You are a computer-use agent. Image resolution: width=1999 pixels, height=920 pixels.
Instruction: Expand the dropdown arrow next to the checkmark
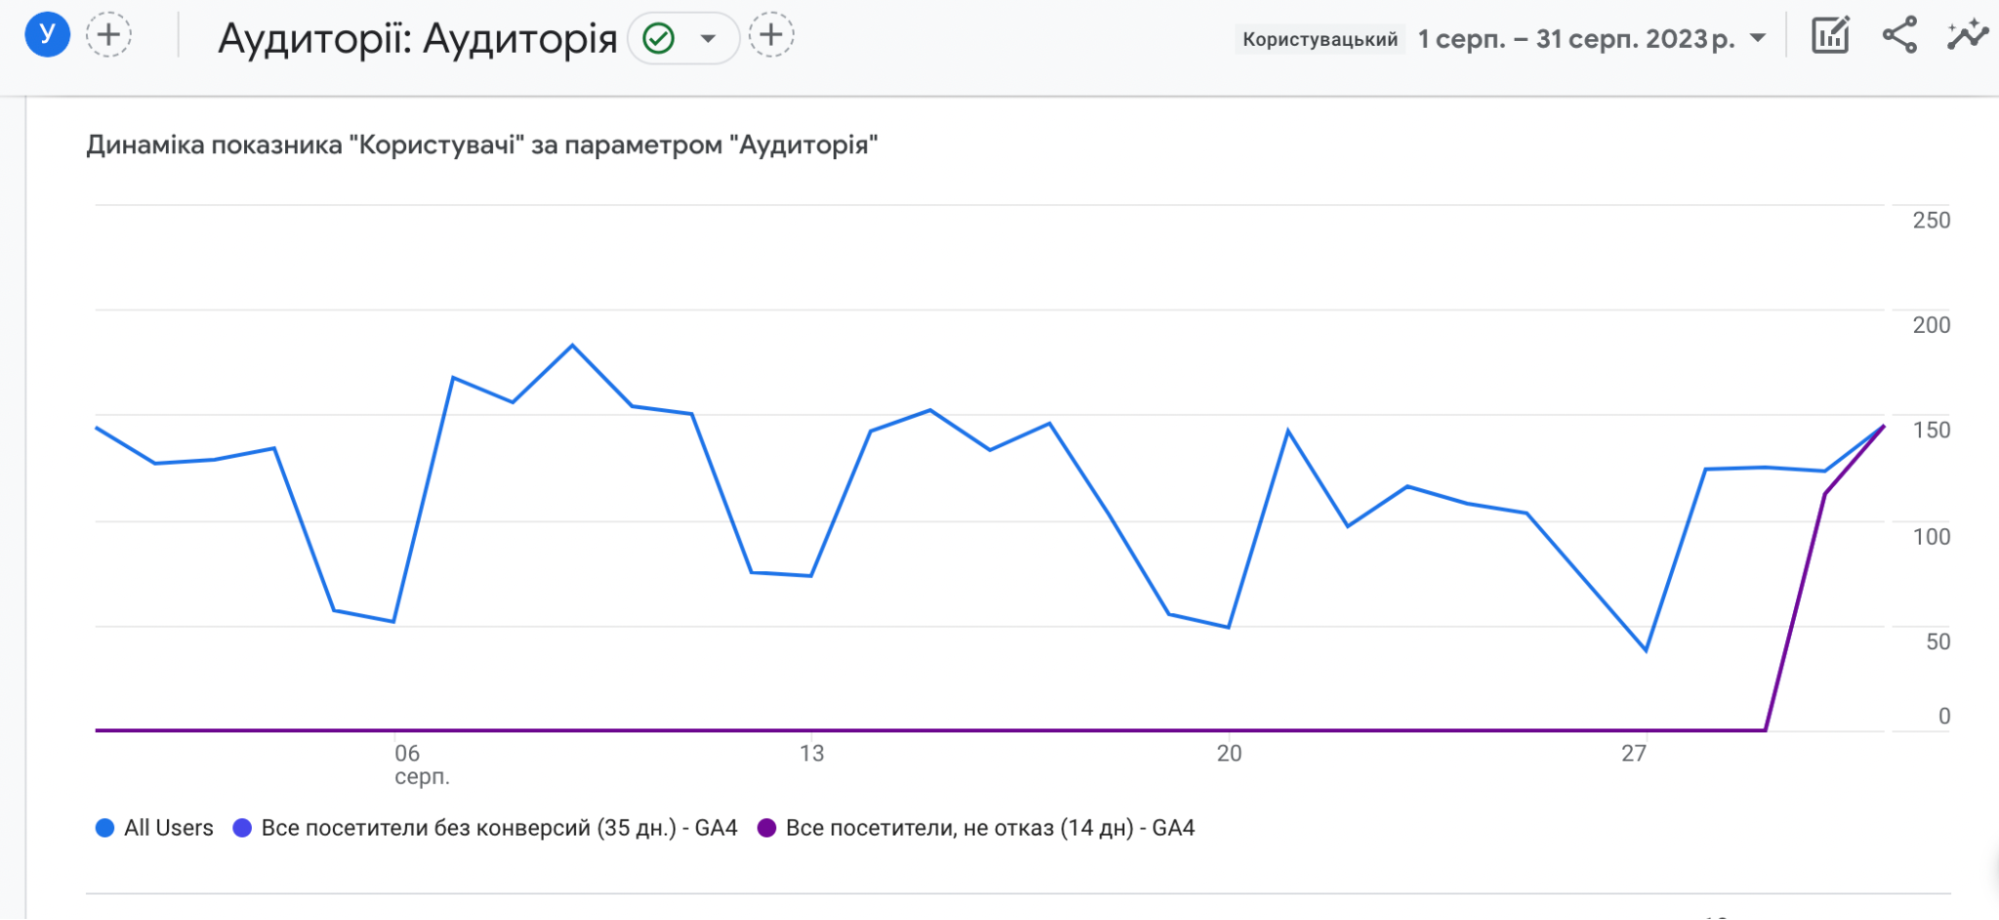click(708, 39)
